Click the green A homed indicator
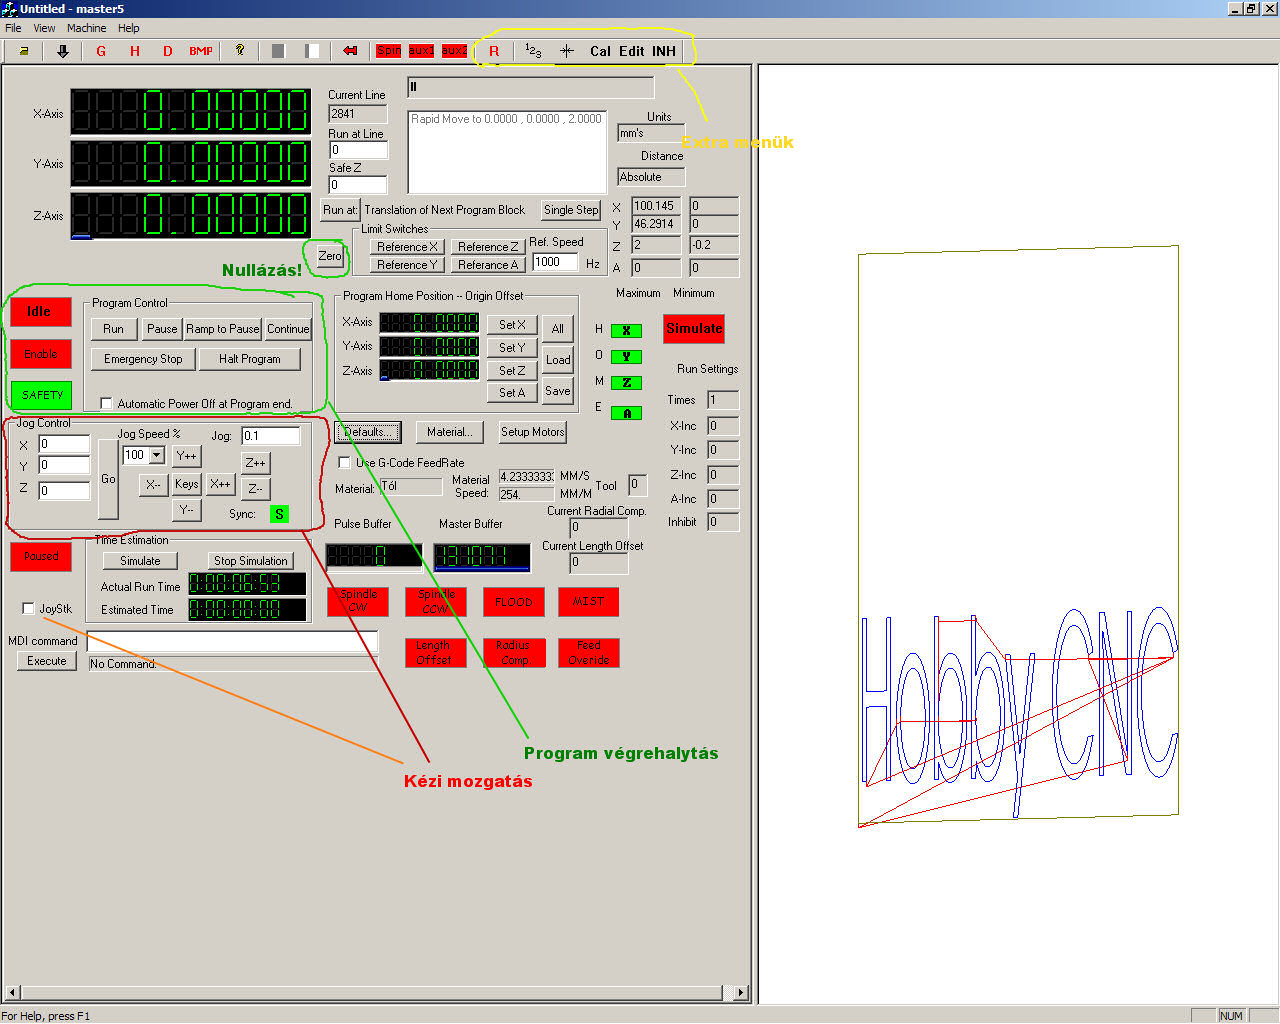The width and height of the screenshot is (1280, 1024). tap(626, 413)
